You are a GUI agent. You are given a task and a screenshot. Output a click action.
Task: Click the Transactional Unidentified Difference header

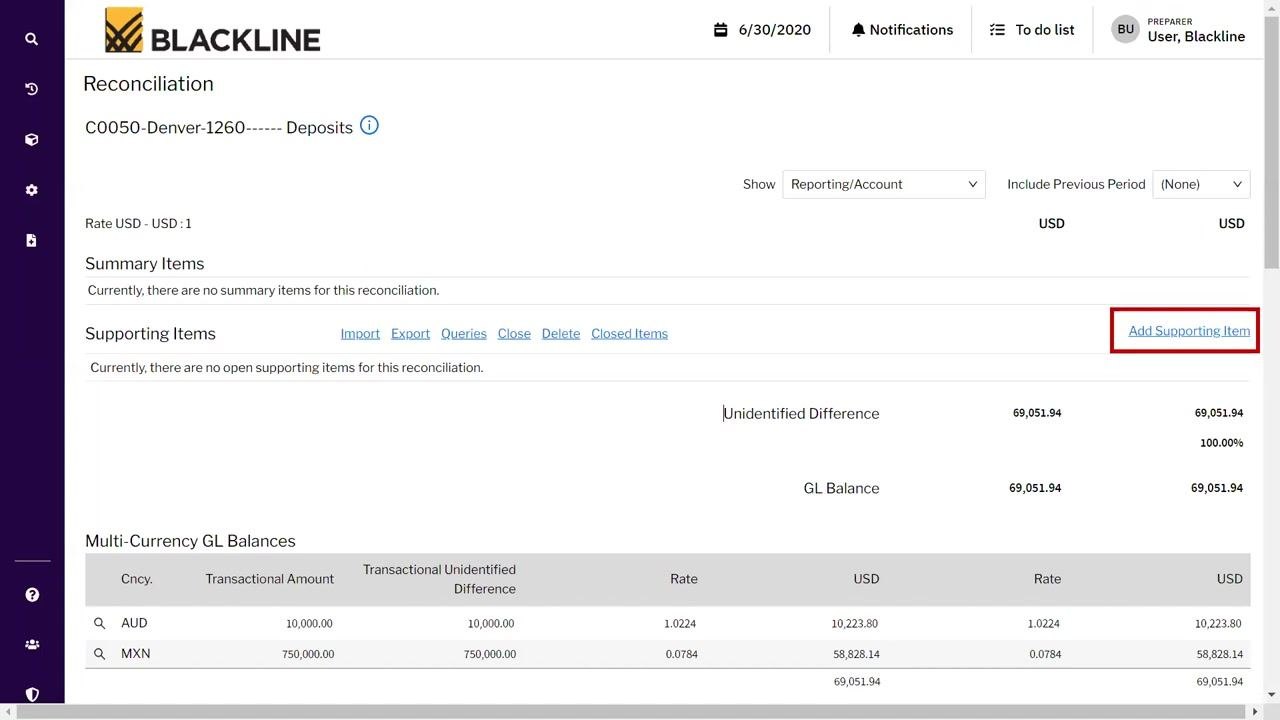click(439, 579)
